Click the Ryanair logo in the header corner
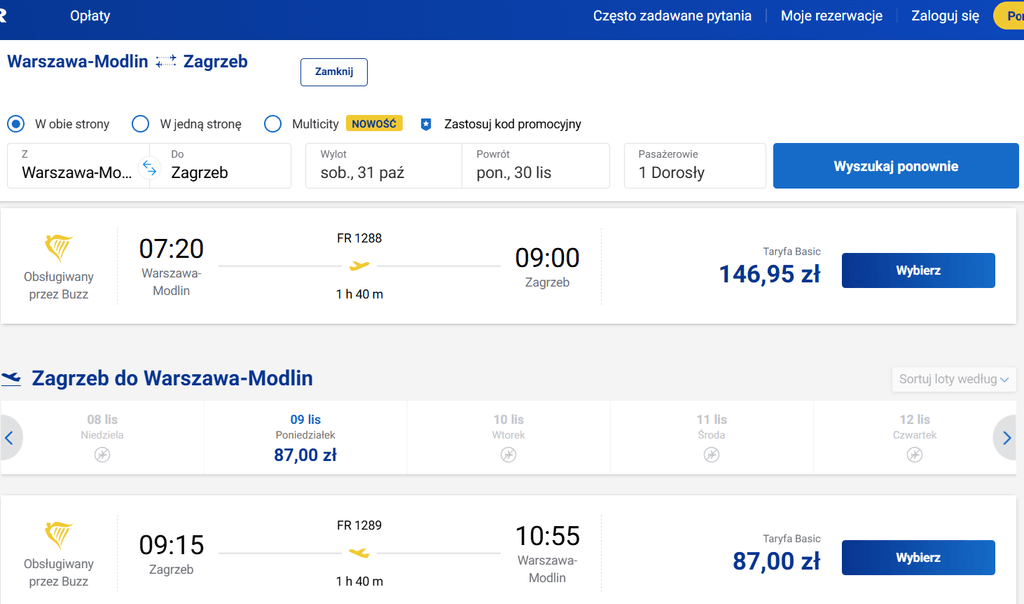 coord(3,16)
